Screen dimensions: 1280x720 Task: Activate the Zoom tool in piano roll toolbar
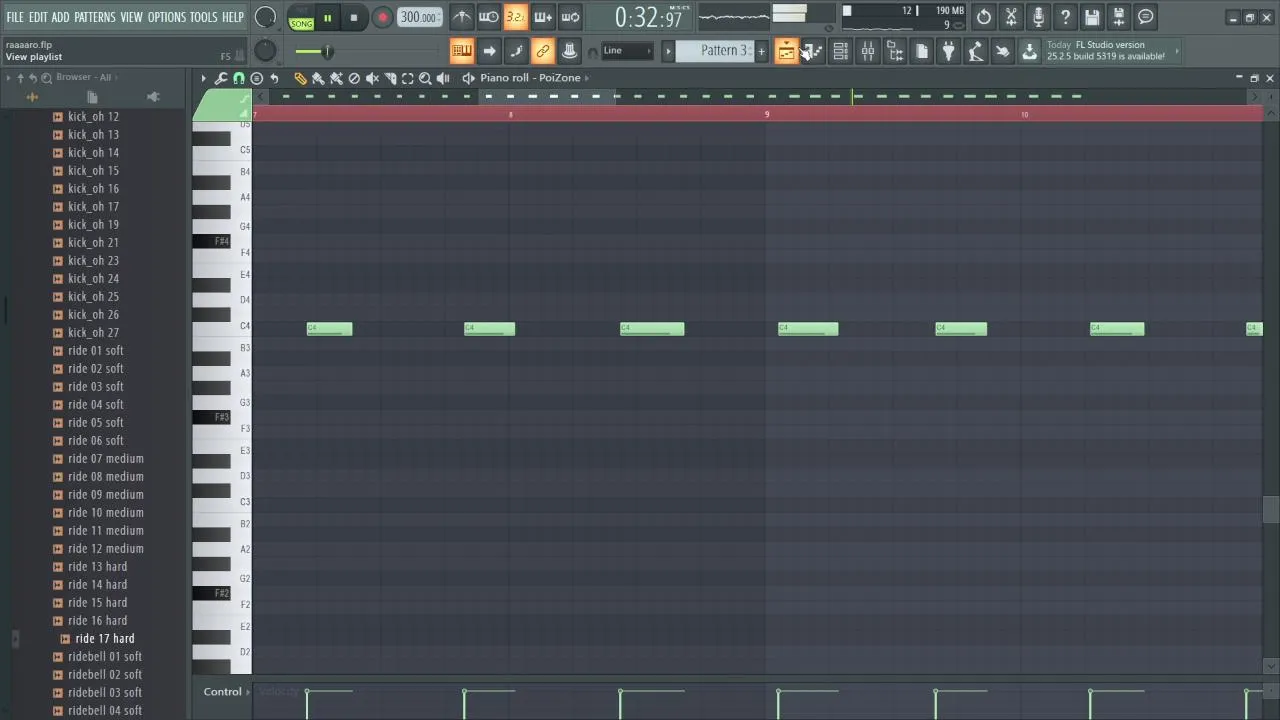[425, 78]
